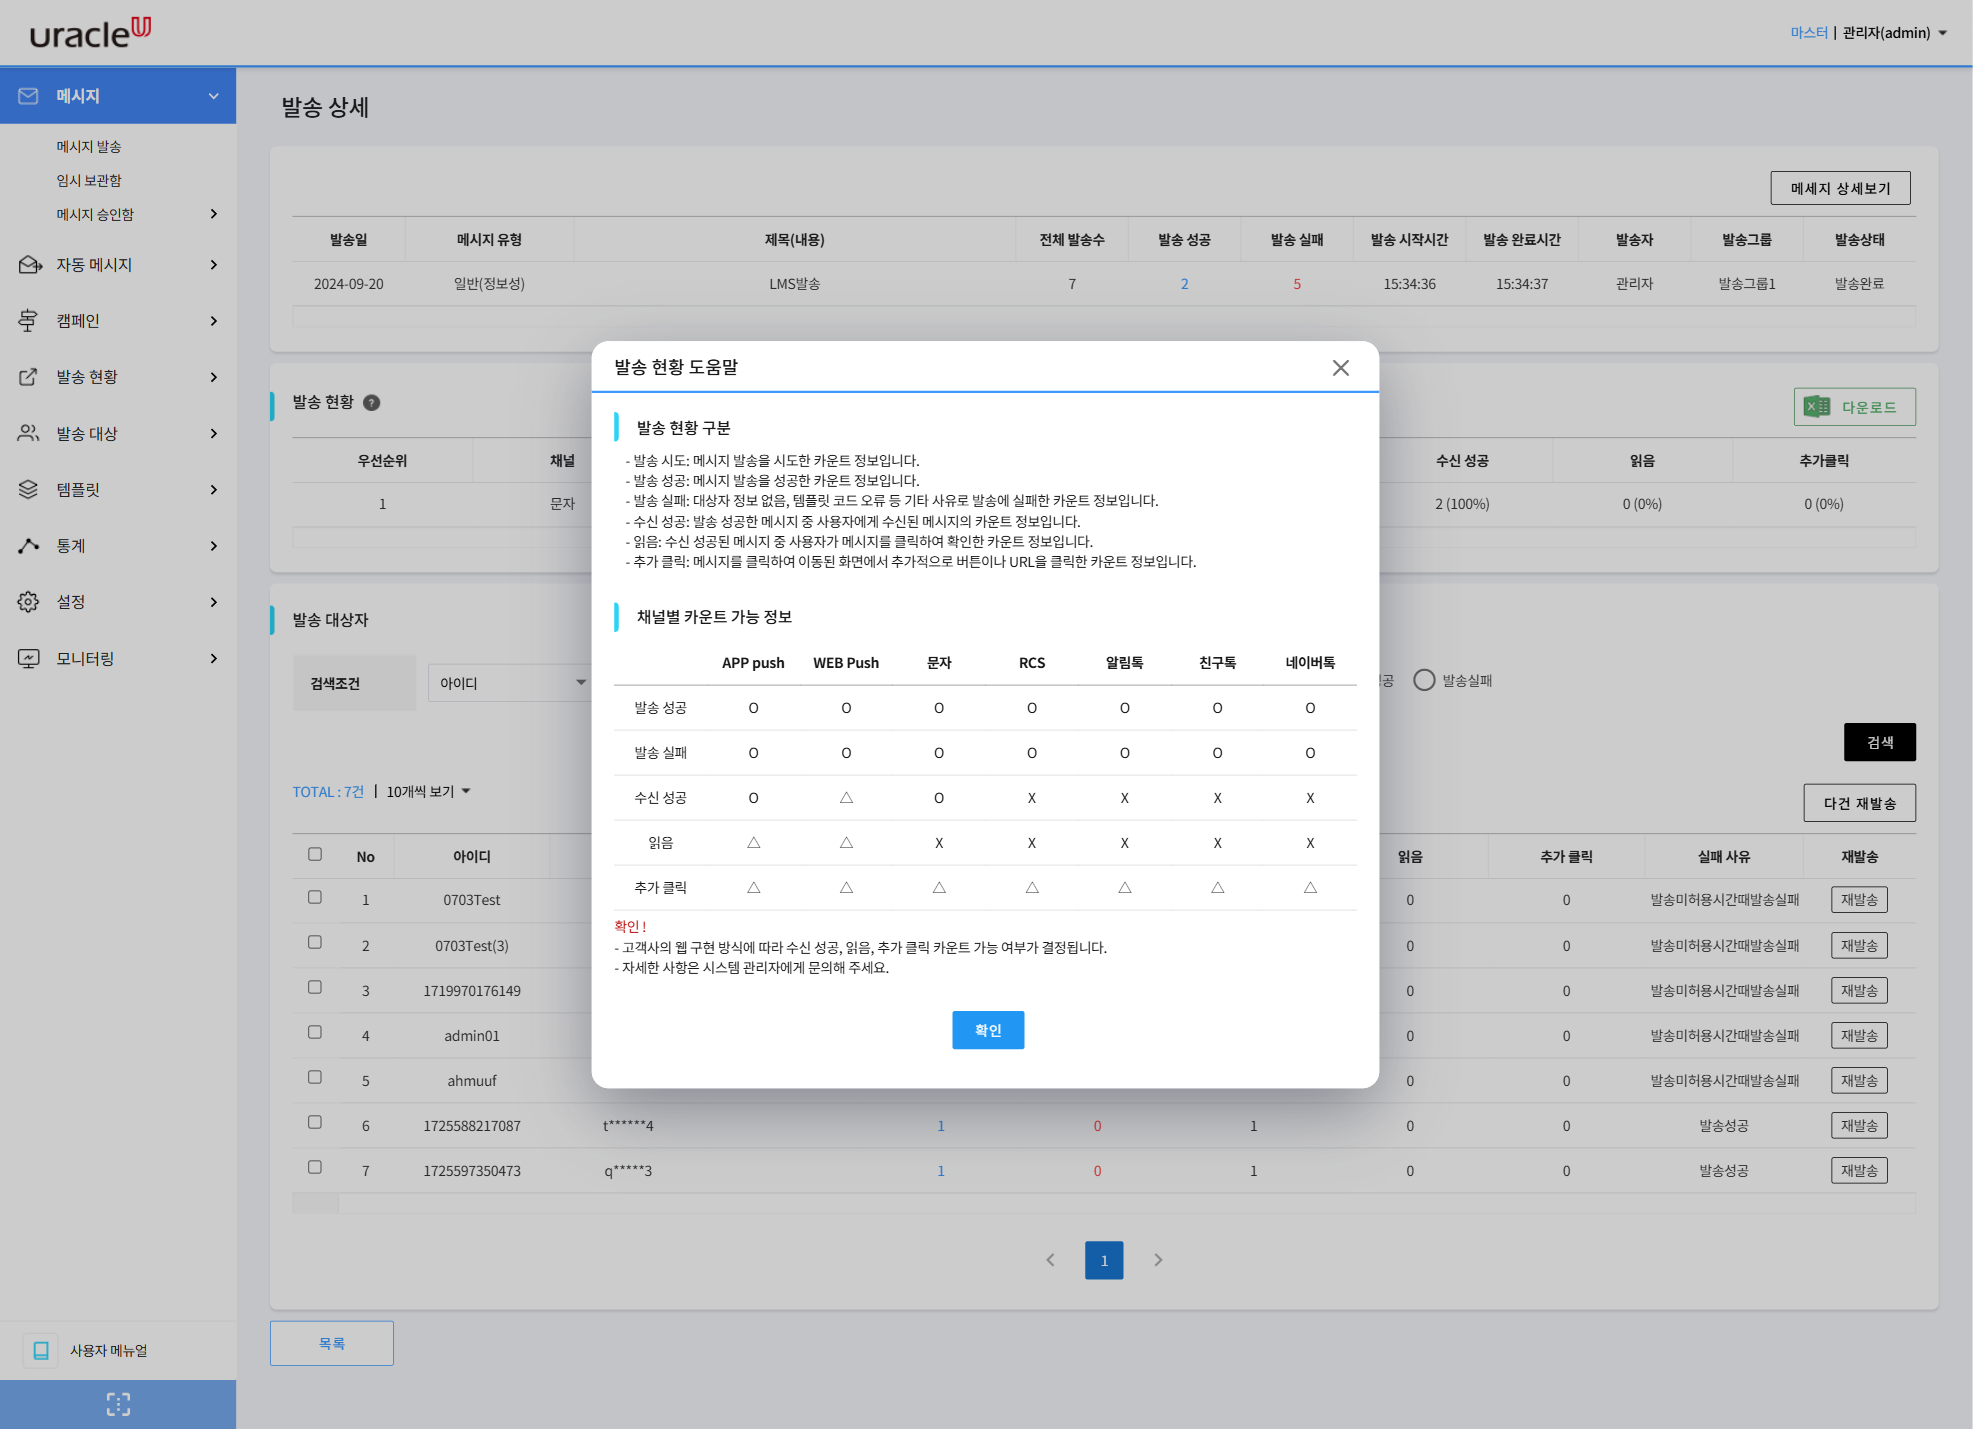
Task: Click the 템플릿 layers icon
Action: (x=28, y=490)
